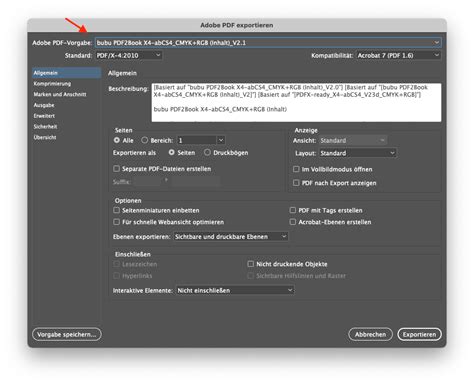
Task: Expand the Bereich page range dropdown arrow
Action: click(x=221, y=140)
